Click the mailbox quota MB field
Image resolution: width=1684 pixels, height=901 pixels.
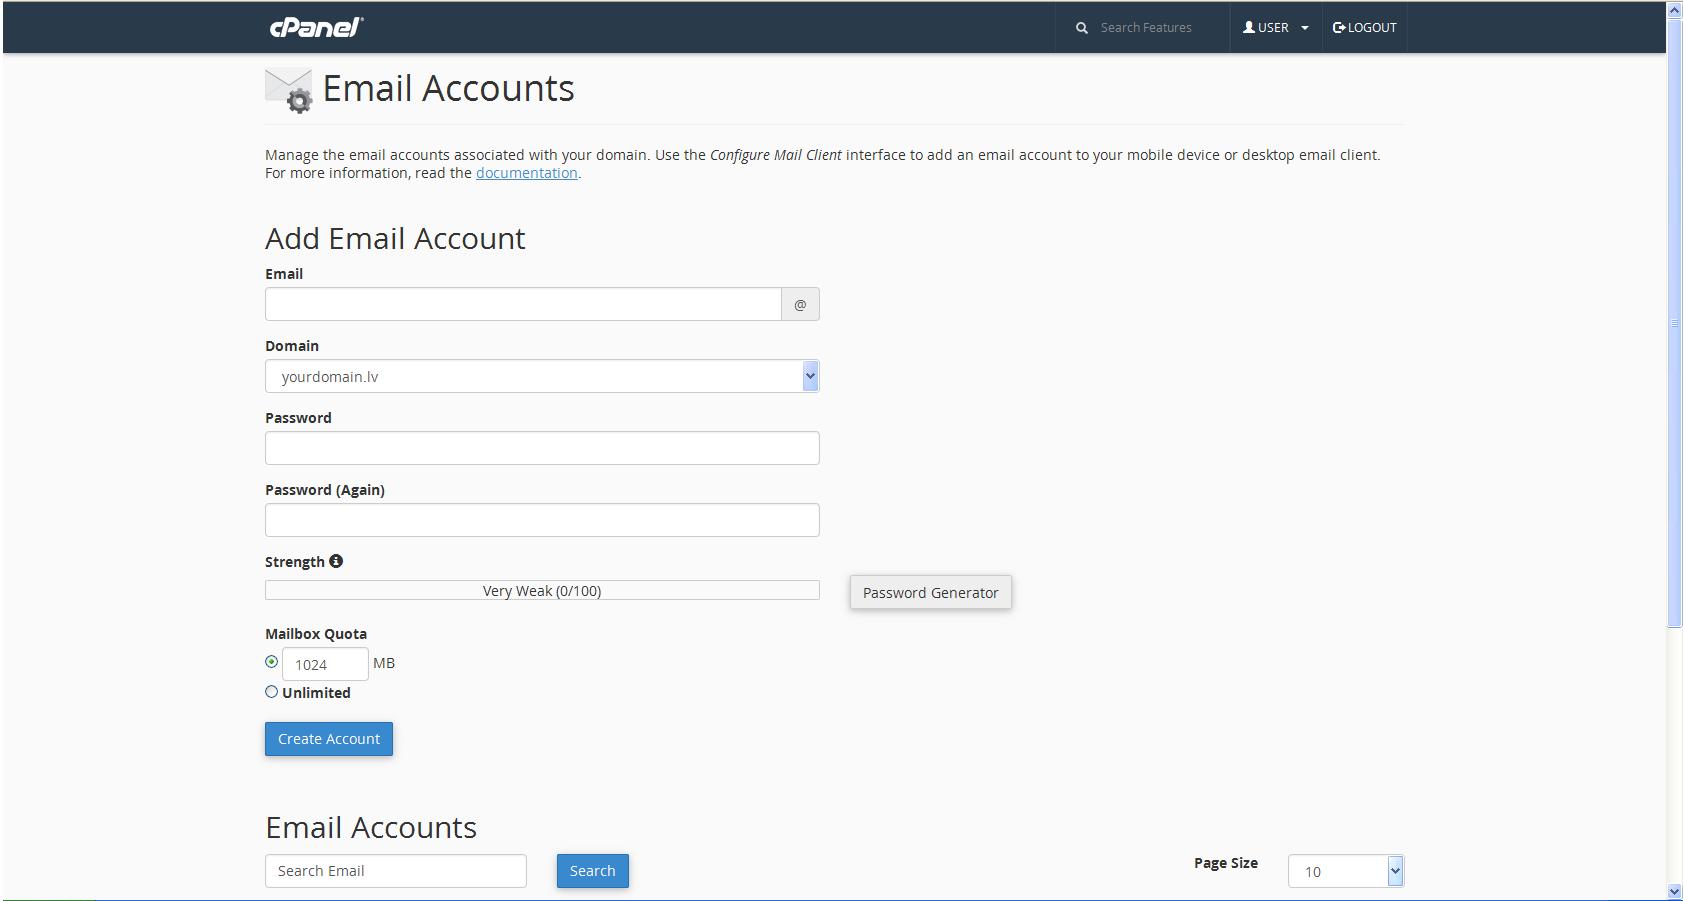tap(325, 664)
